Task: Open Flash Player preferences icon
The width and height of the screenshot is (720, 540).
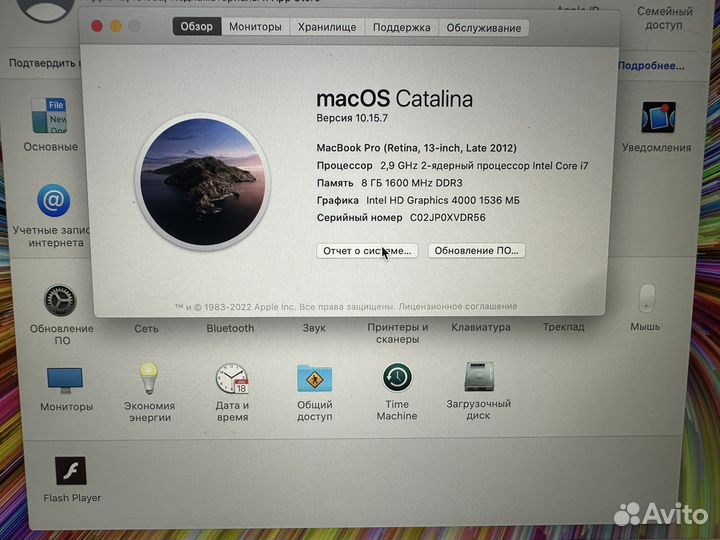Action: click(71, 471)
